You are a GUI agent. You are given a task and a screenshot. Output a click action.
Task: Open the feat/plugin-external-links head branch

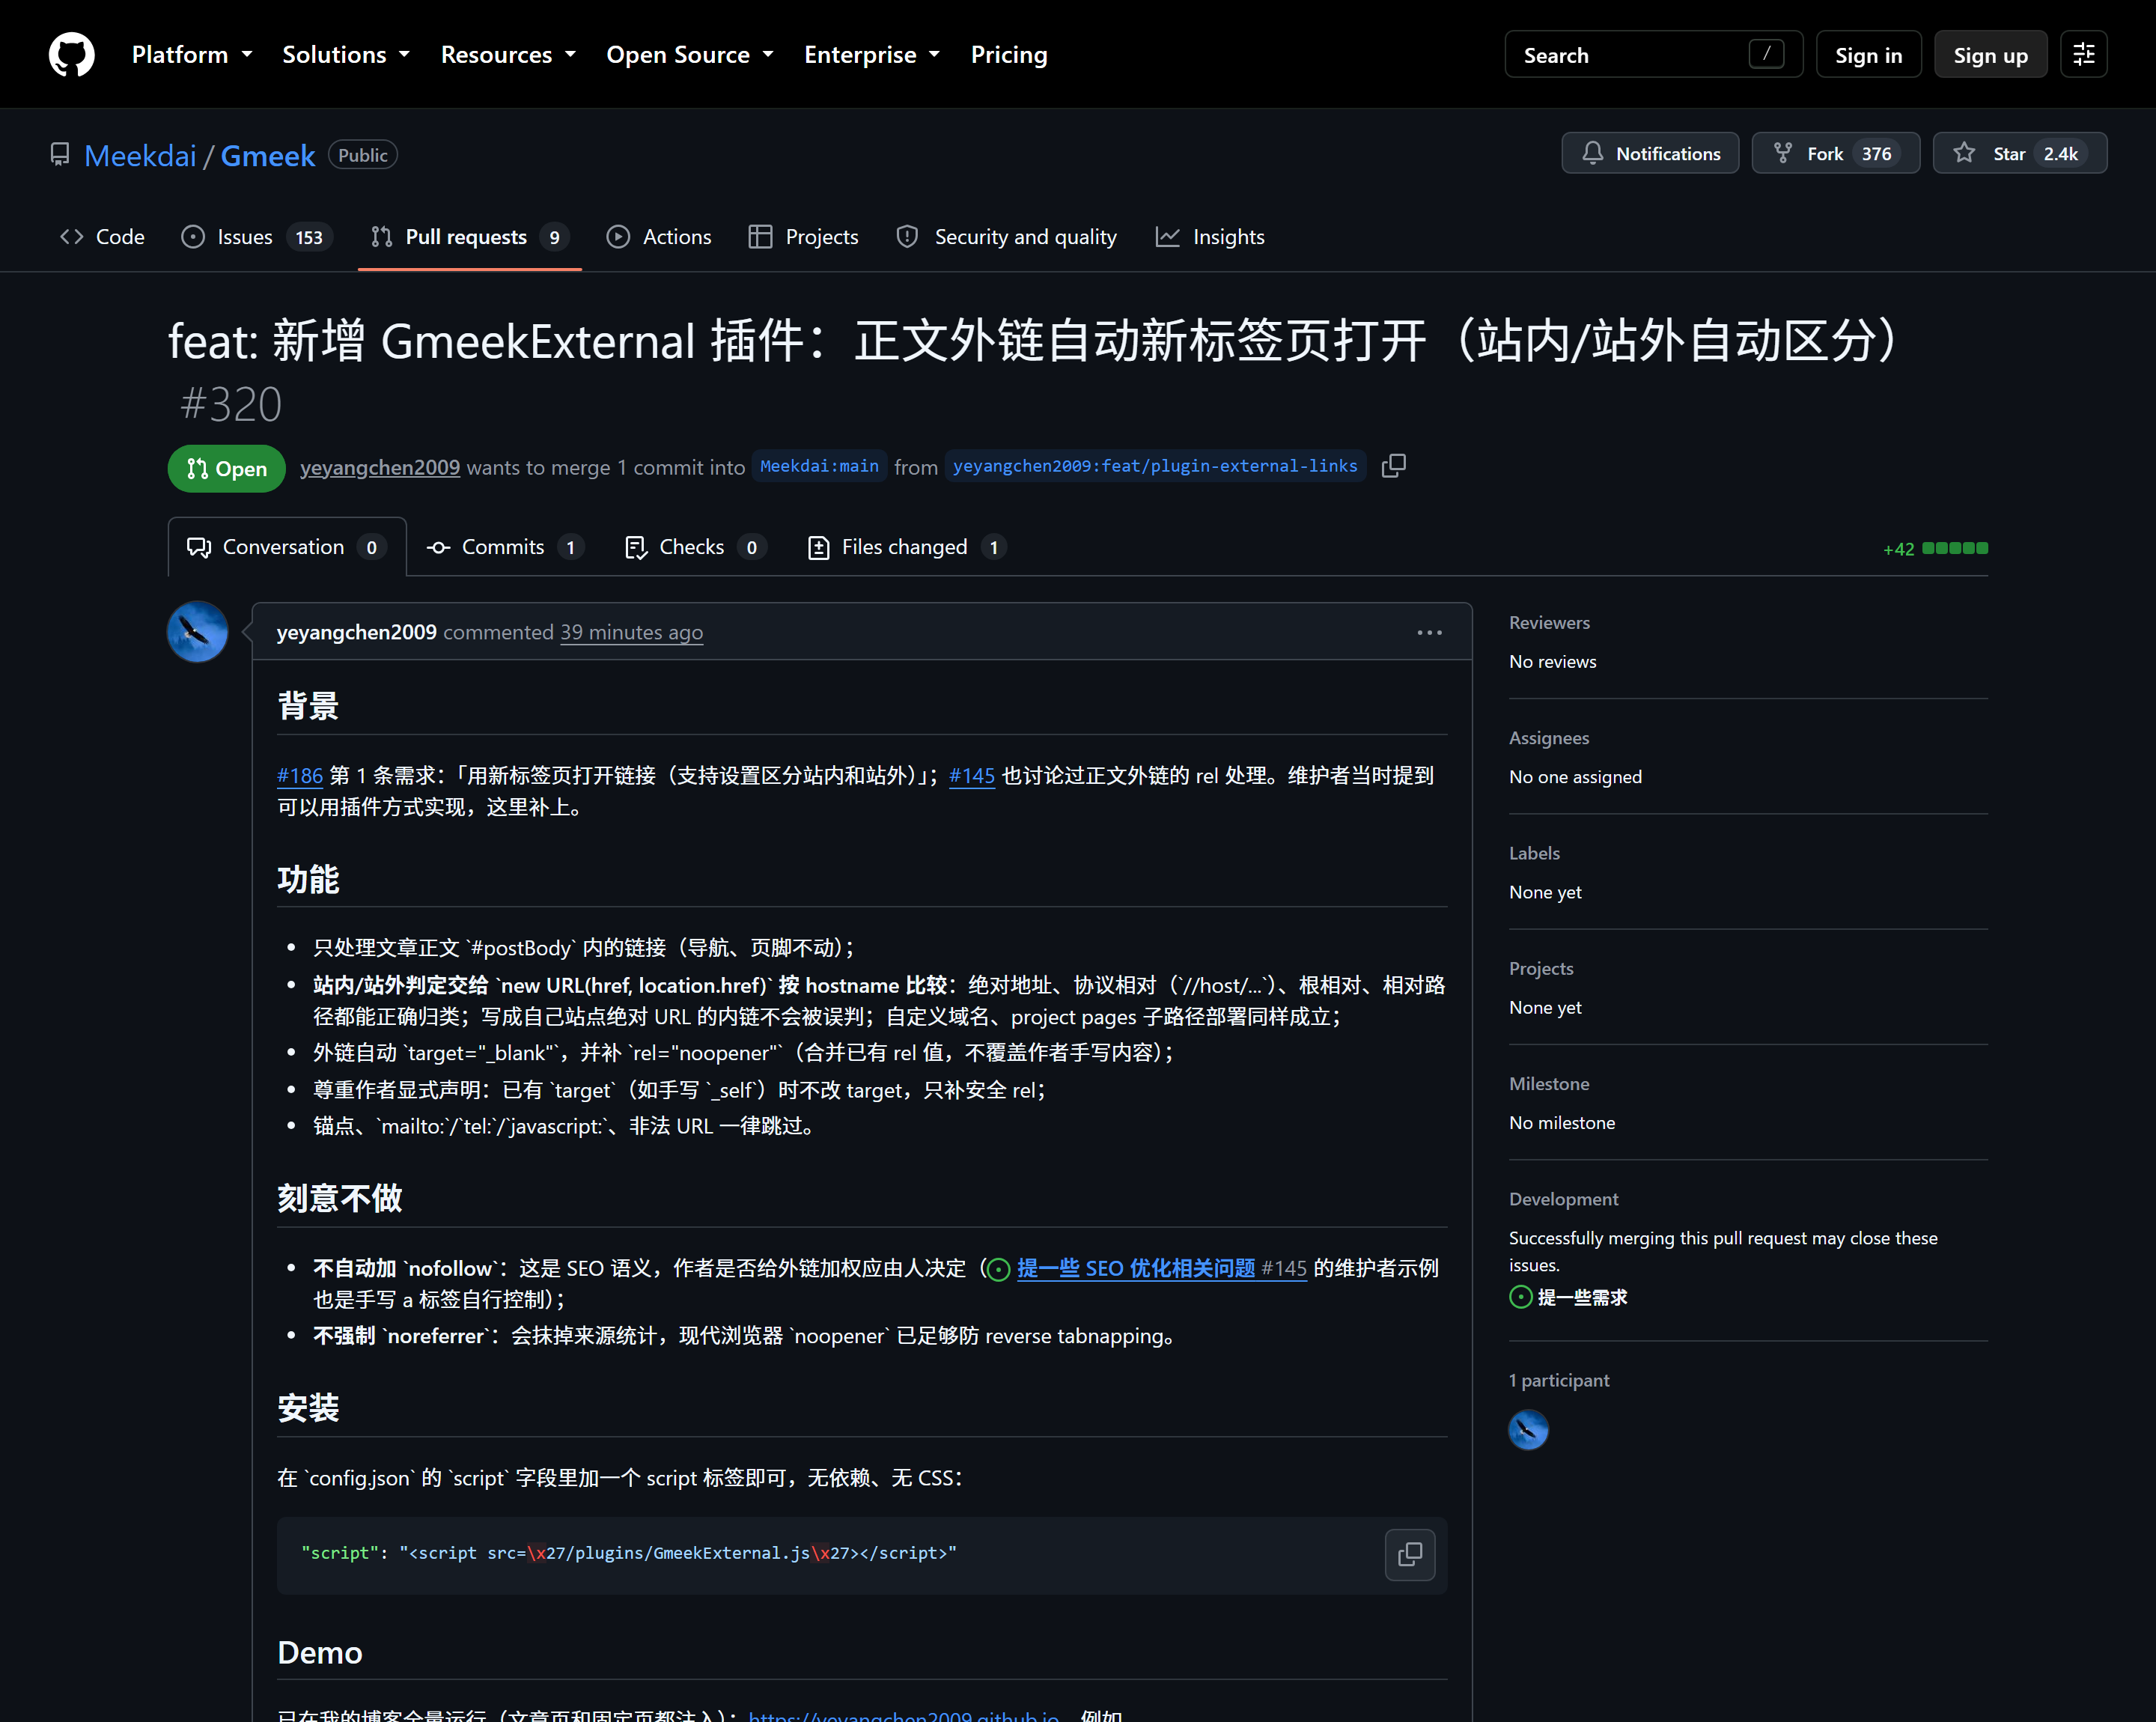[x=1155, y=466]
